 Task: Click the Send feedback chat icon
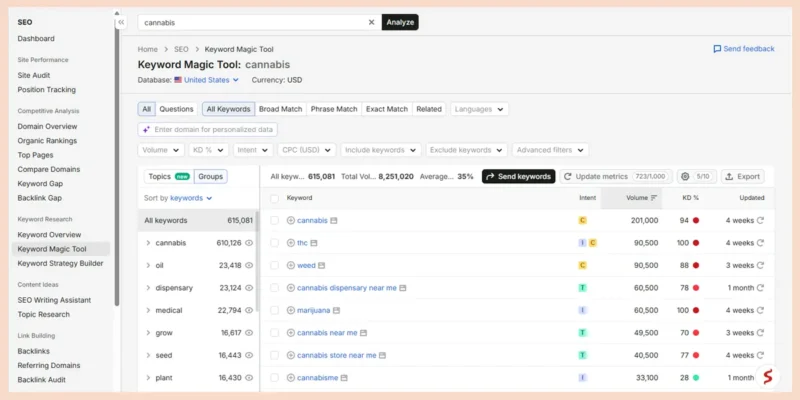(x=717, y=49)
